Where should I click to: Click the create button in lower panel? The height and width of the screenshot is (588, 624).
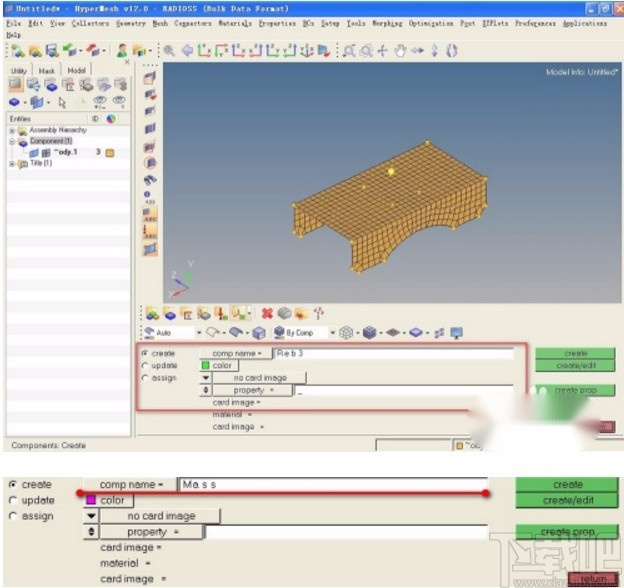pos(567,485)
